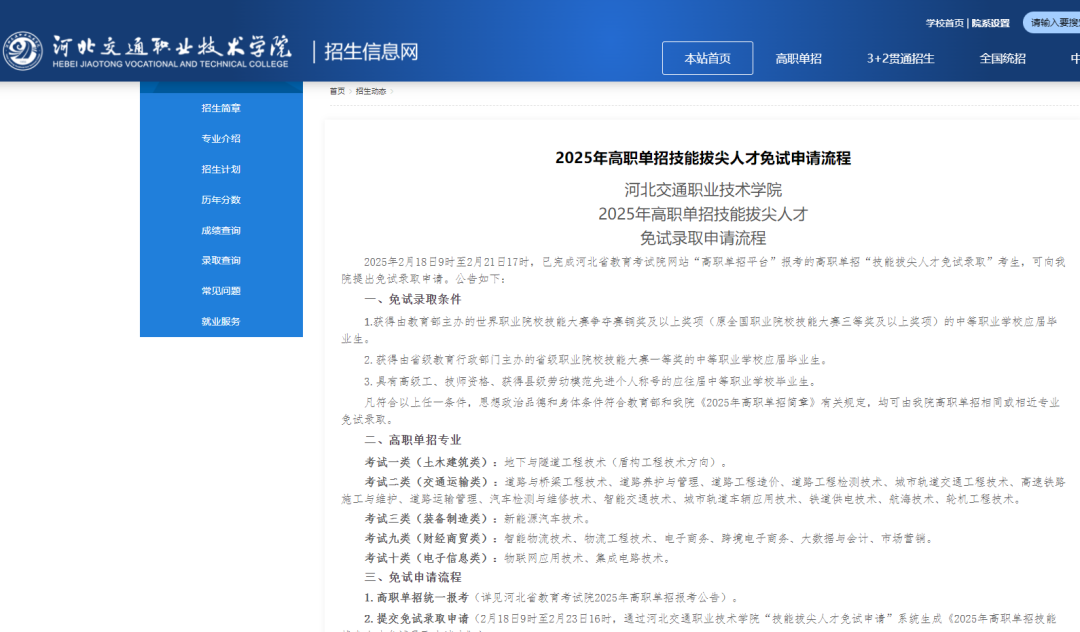Open 专业介绍 from the sidebar
The width and height of the screenshot is (1080, 632).
point(220,138)
